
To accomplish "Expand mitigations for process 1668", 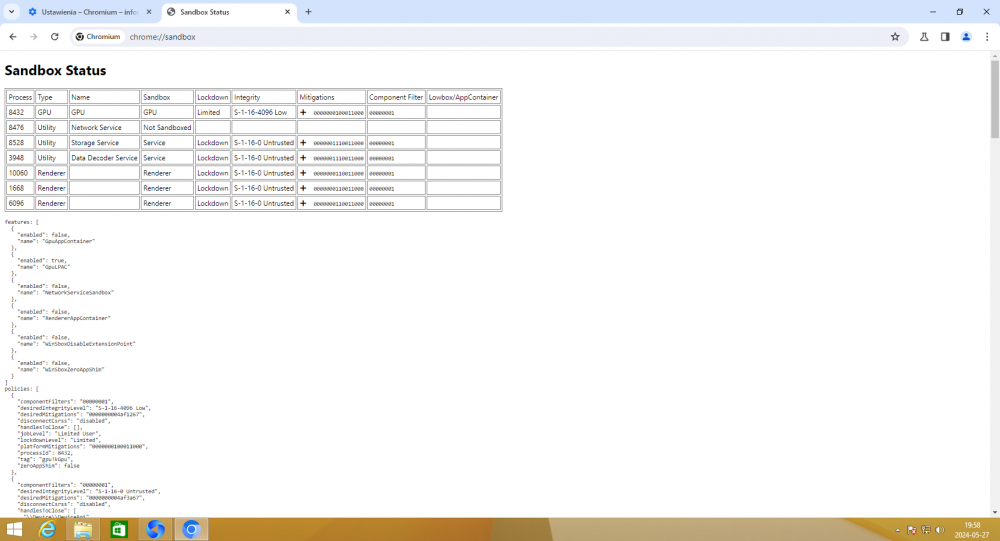I will [x=303, y=188].
